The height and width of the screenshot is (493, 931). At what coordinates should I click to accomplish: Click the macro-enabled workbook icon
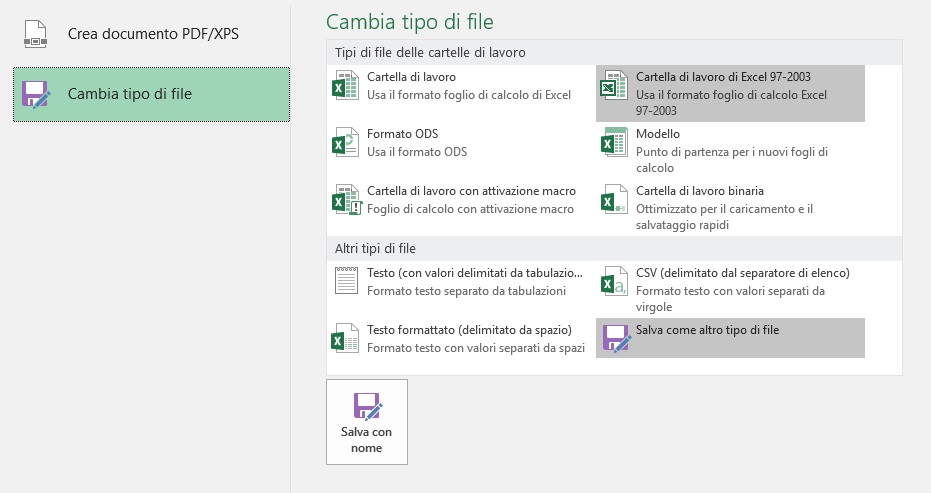coord(346,200)
